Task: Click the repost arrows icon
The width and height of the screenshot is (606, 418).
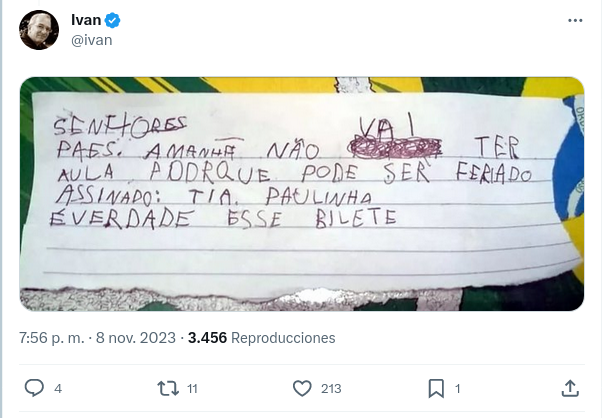Action: [168, 388]
